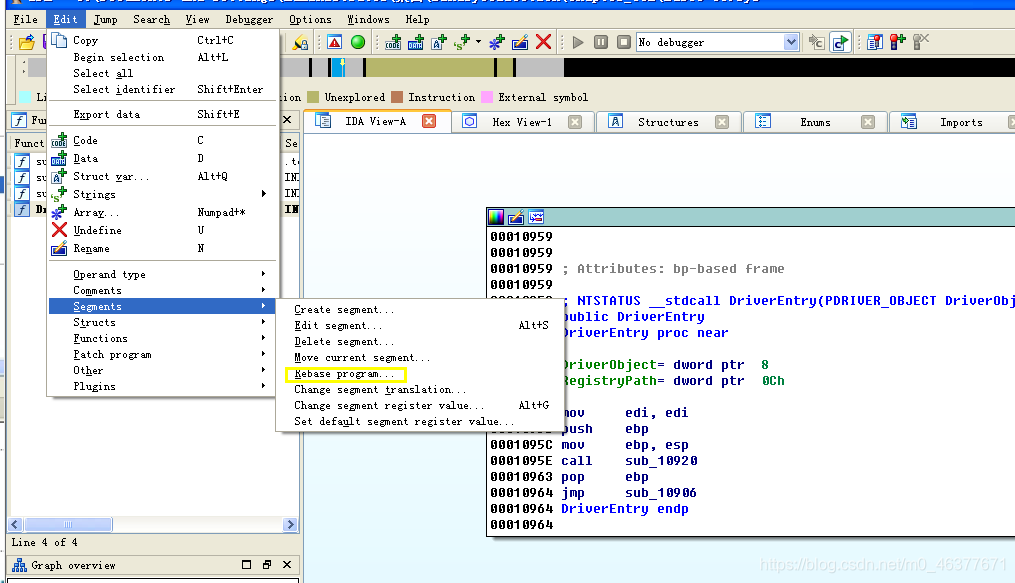Screen dimensions: 1015x583
Task: Click the open file folder icon
Action: point(27,43)
